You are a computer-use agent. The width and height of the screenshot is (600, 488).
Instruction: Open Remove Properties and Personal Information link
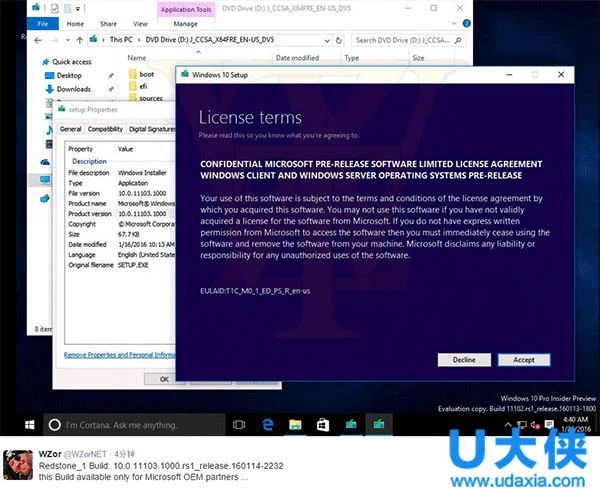[x=119, y=355]
